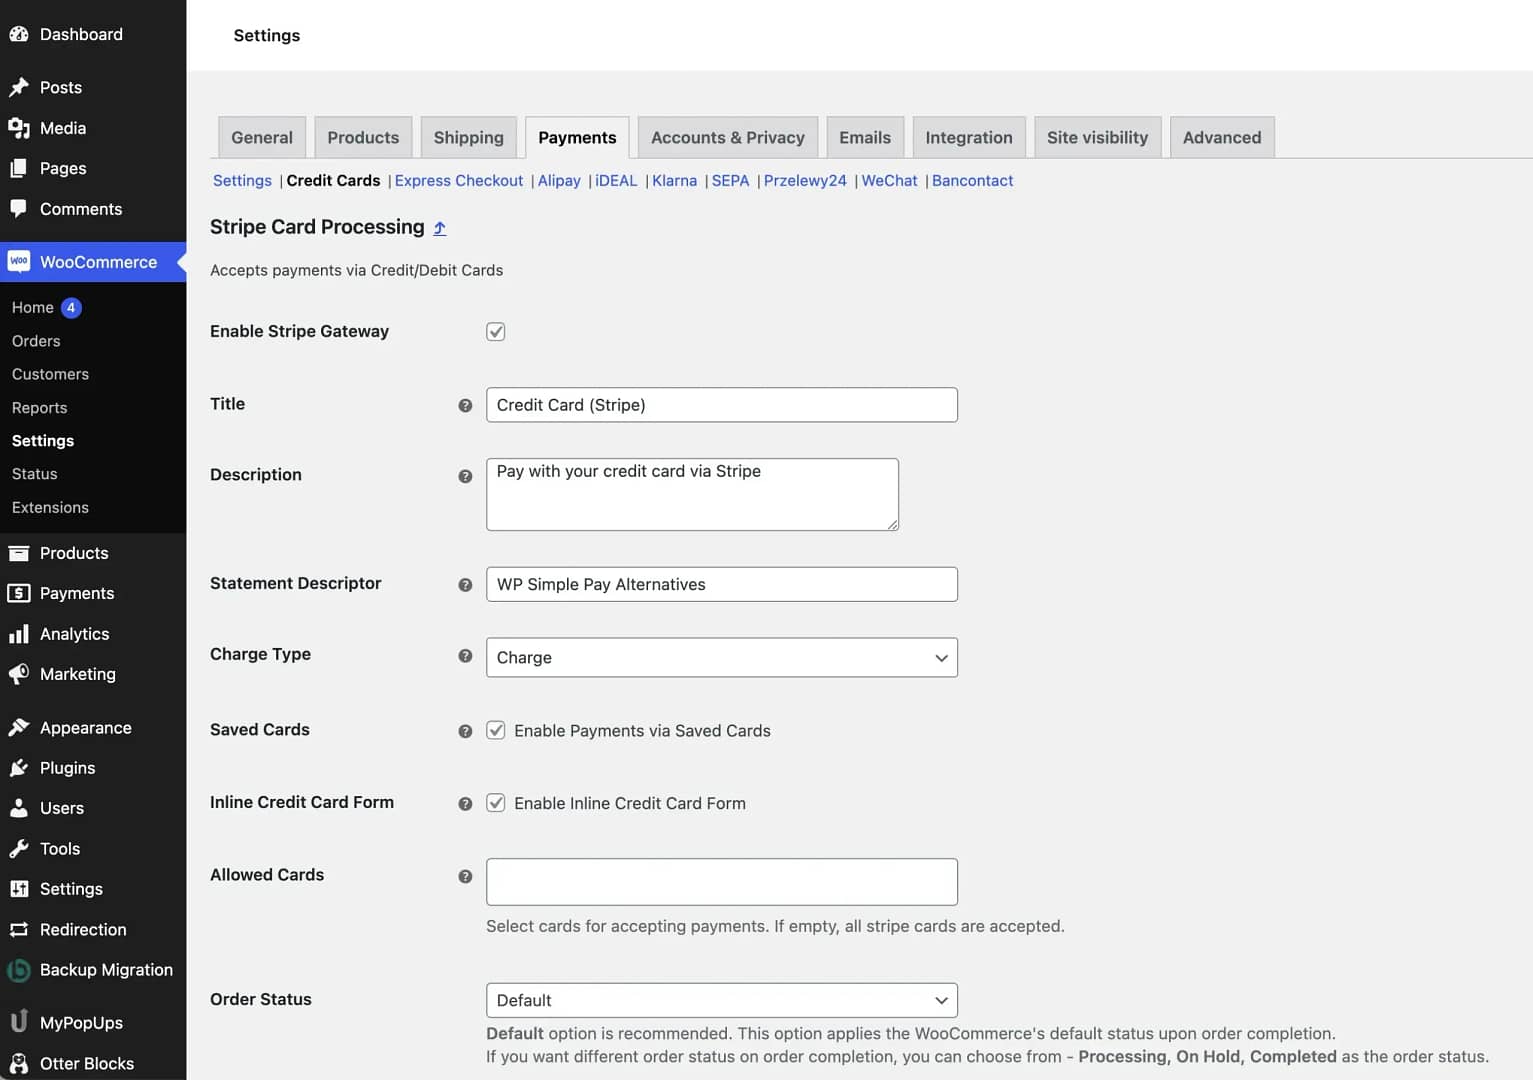Screen dimensions: 1533x1080
Task: Click the WordPress Settings sliders icon
Action: pyautogui.click(x=19, y=889)
